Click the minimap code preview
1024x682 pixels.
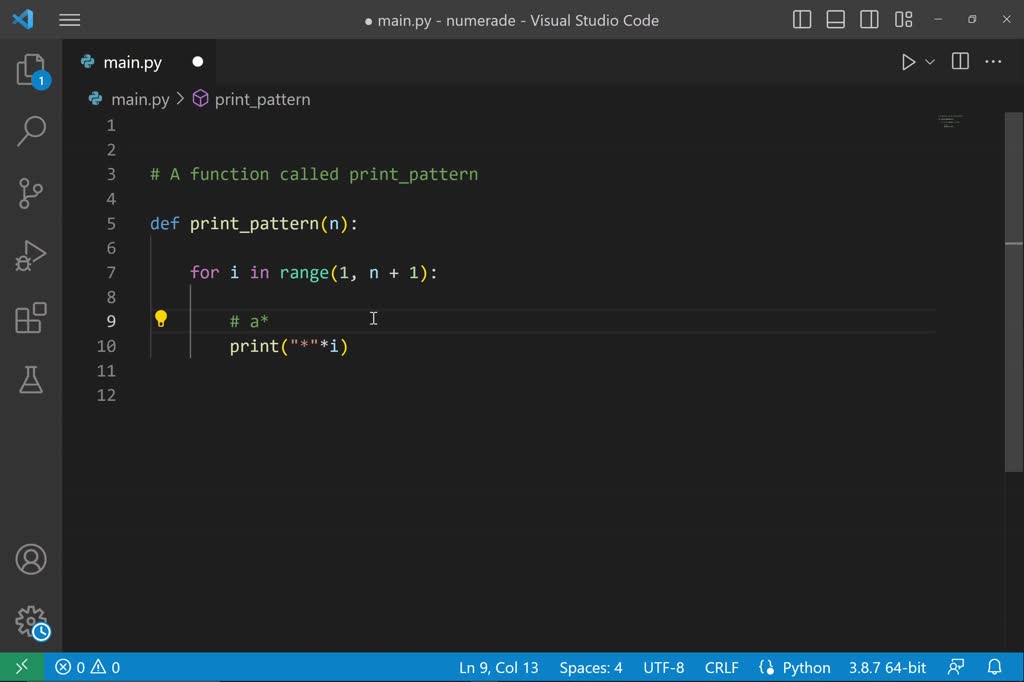point(950,122)
